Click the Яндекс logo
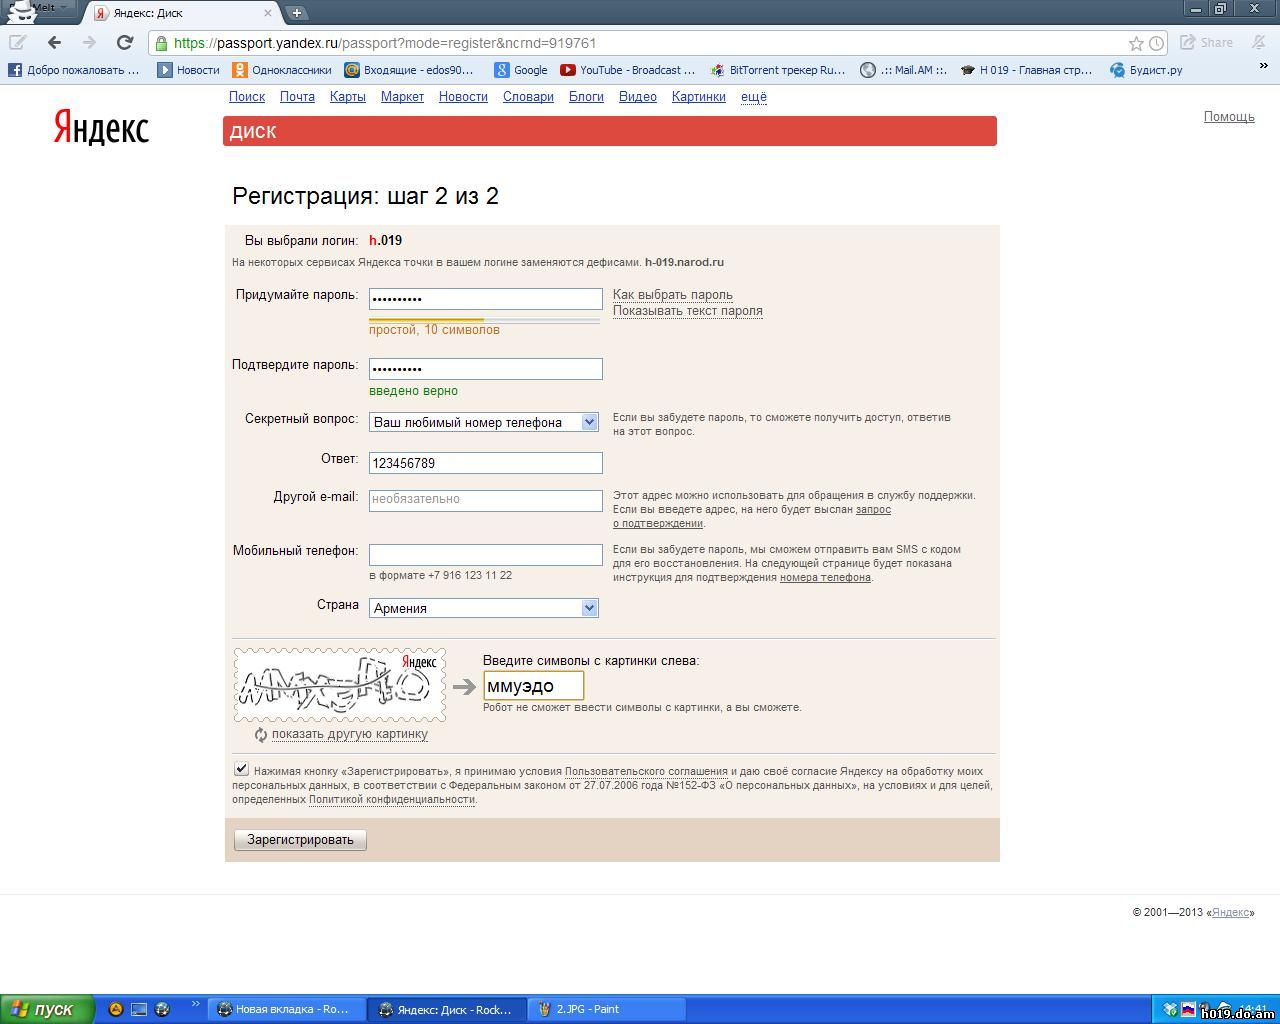 coord(101,128)
